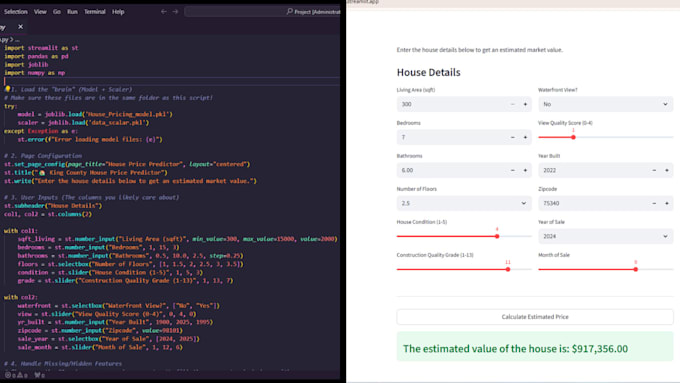
Task: Click the Month of Sale slider handle
Action: click(635, 269)
